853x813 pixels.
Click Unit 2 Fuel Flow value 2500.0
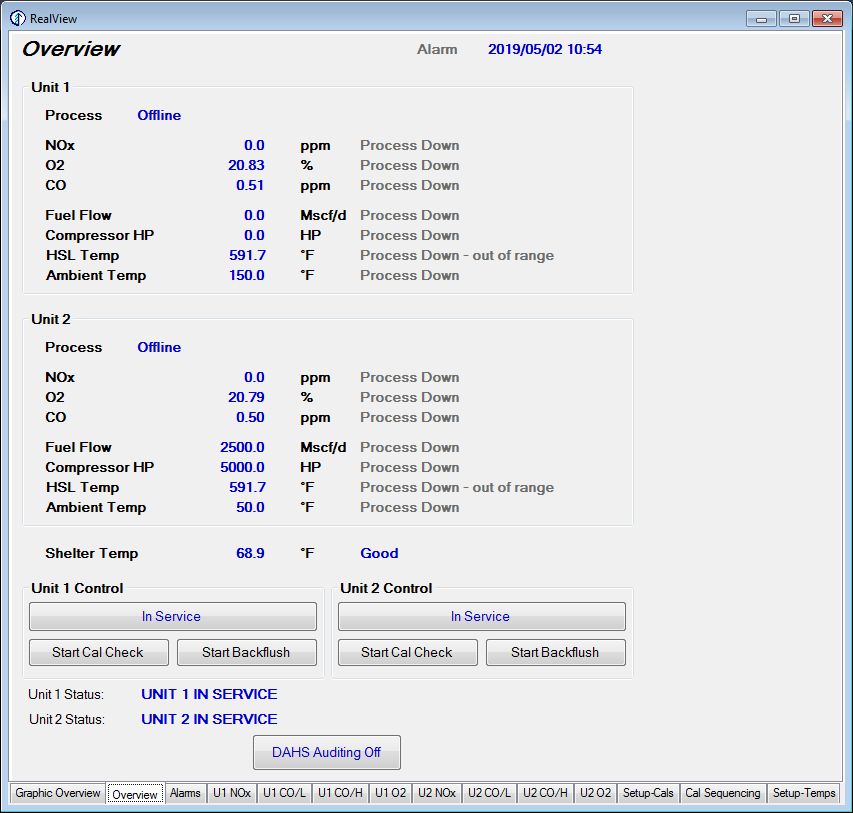(x=242, y=447)
